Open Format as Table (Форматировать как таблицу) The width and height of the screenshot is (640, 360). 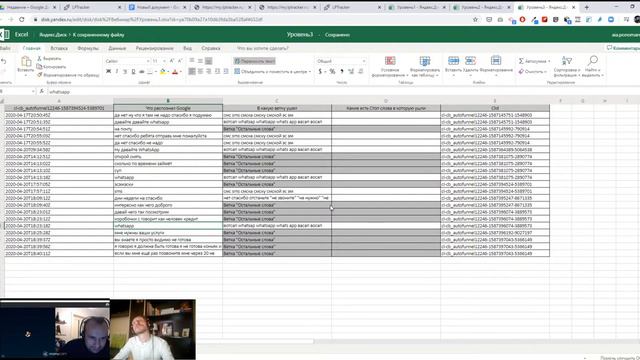click(425, 67)
